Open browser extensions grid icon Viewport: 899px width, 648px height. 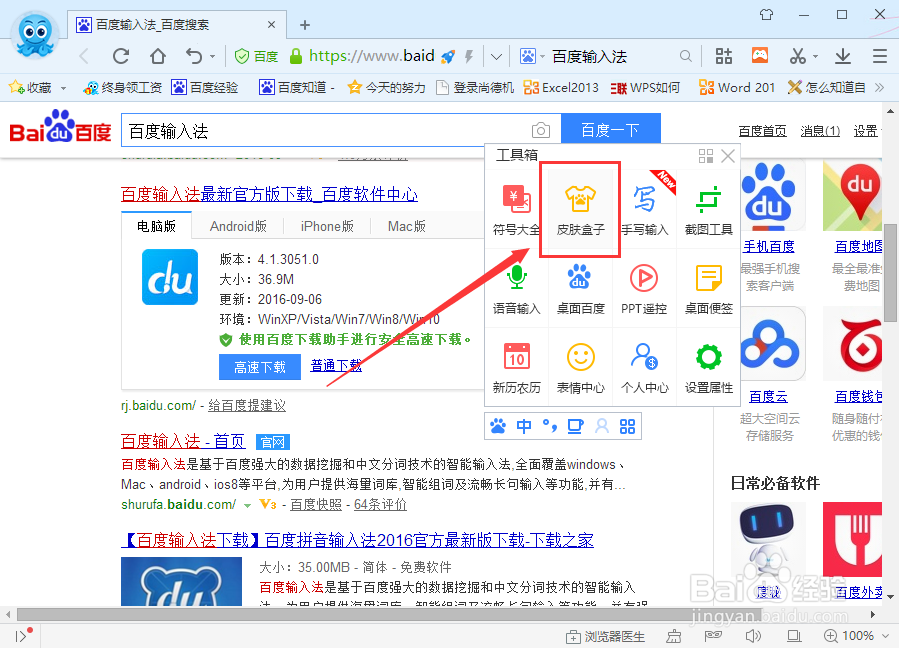pyautogui.click(x=724, y=56)
